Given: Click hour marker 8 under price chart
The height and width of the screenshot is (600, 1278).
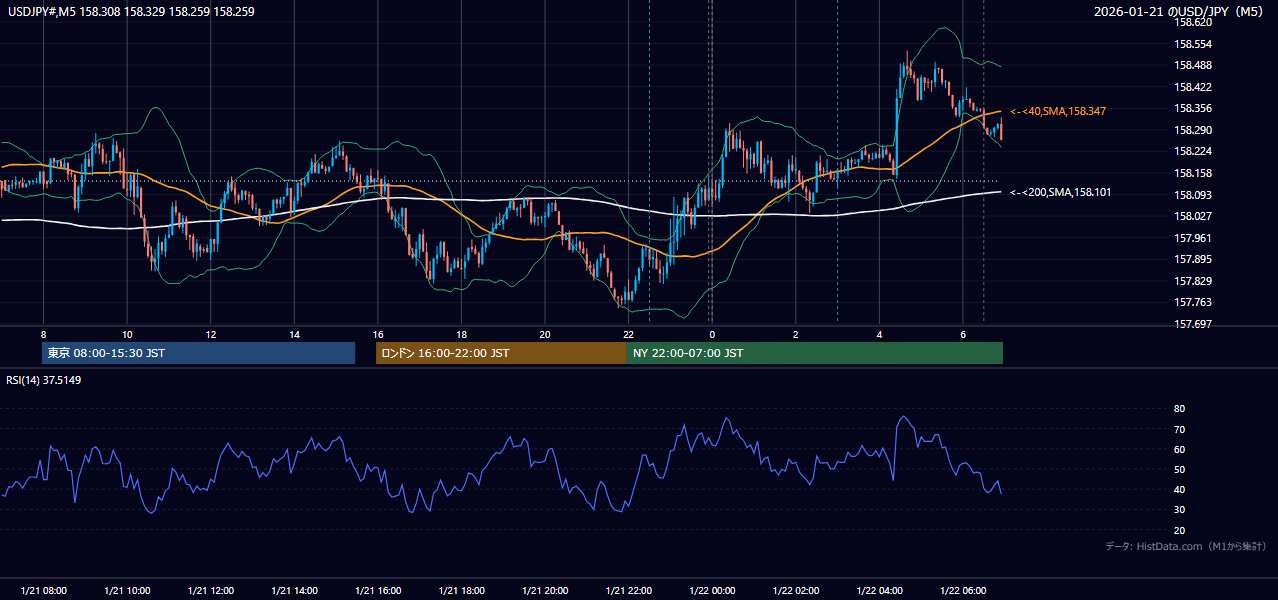Looking at the screenshot, I should point(43,334).
